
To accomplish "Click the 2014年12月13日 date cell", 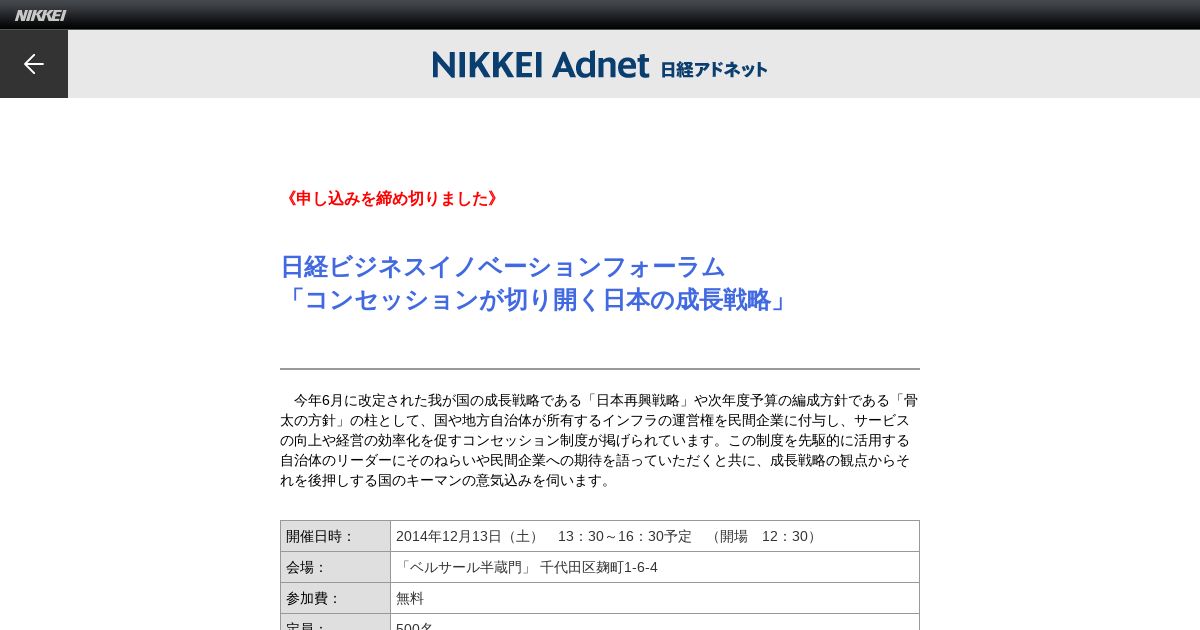I will [x=655, y=536].
